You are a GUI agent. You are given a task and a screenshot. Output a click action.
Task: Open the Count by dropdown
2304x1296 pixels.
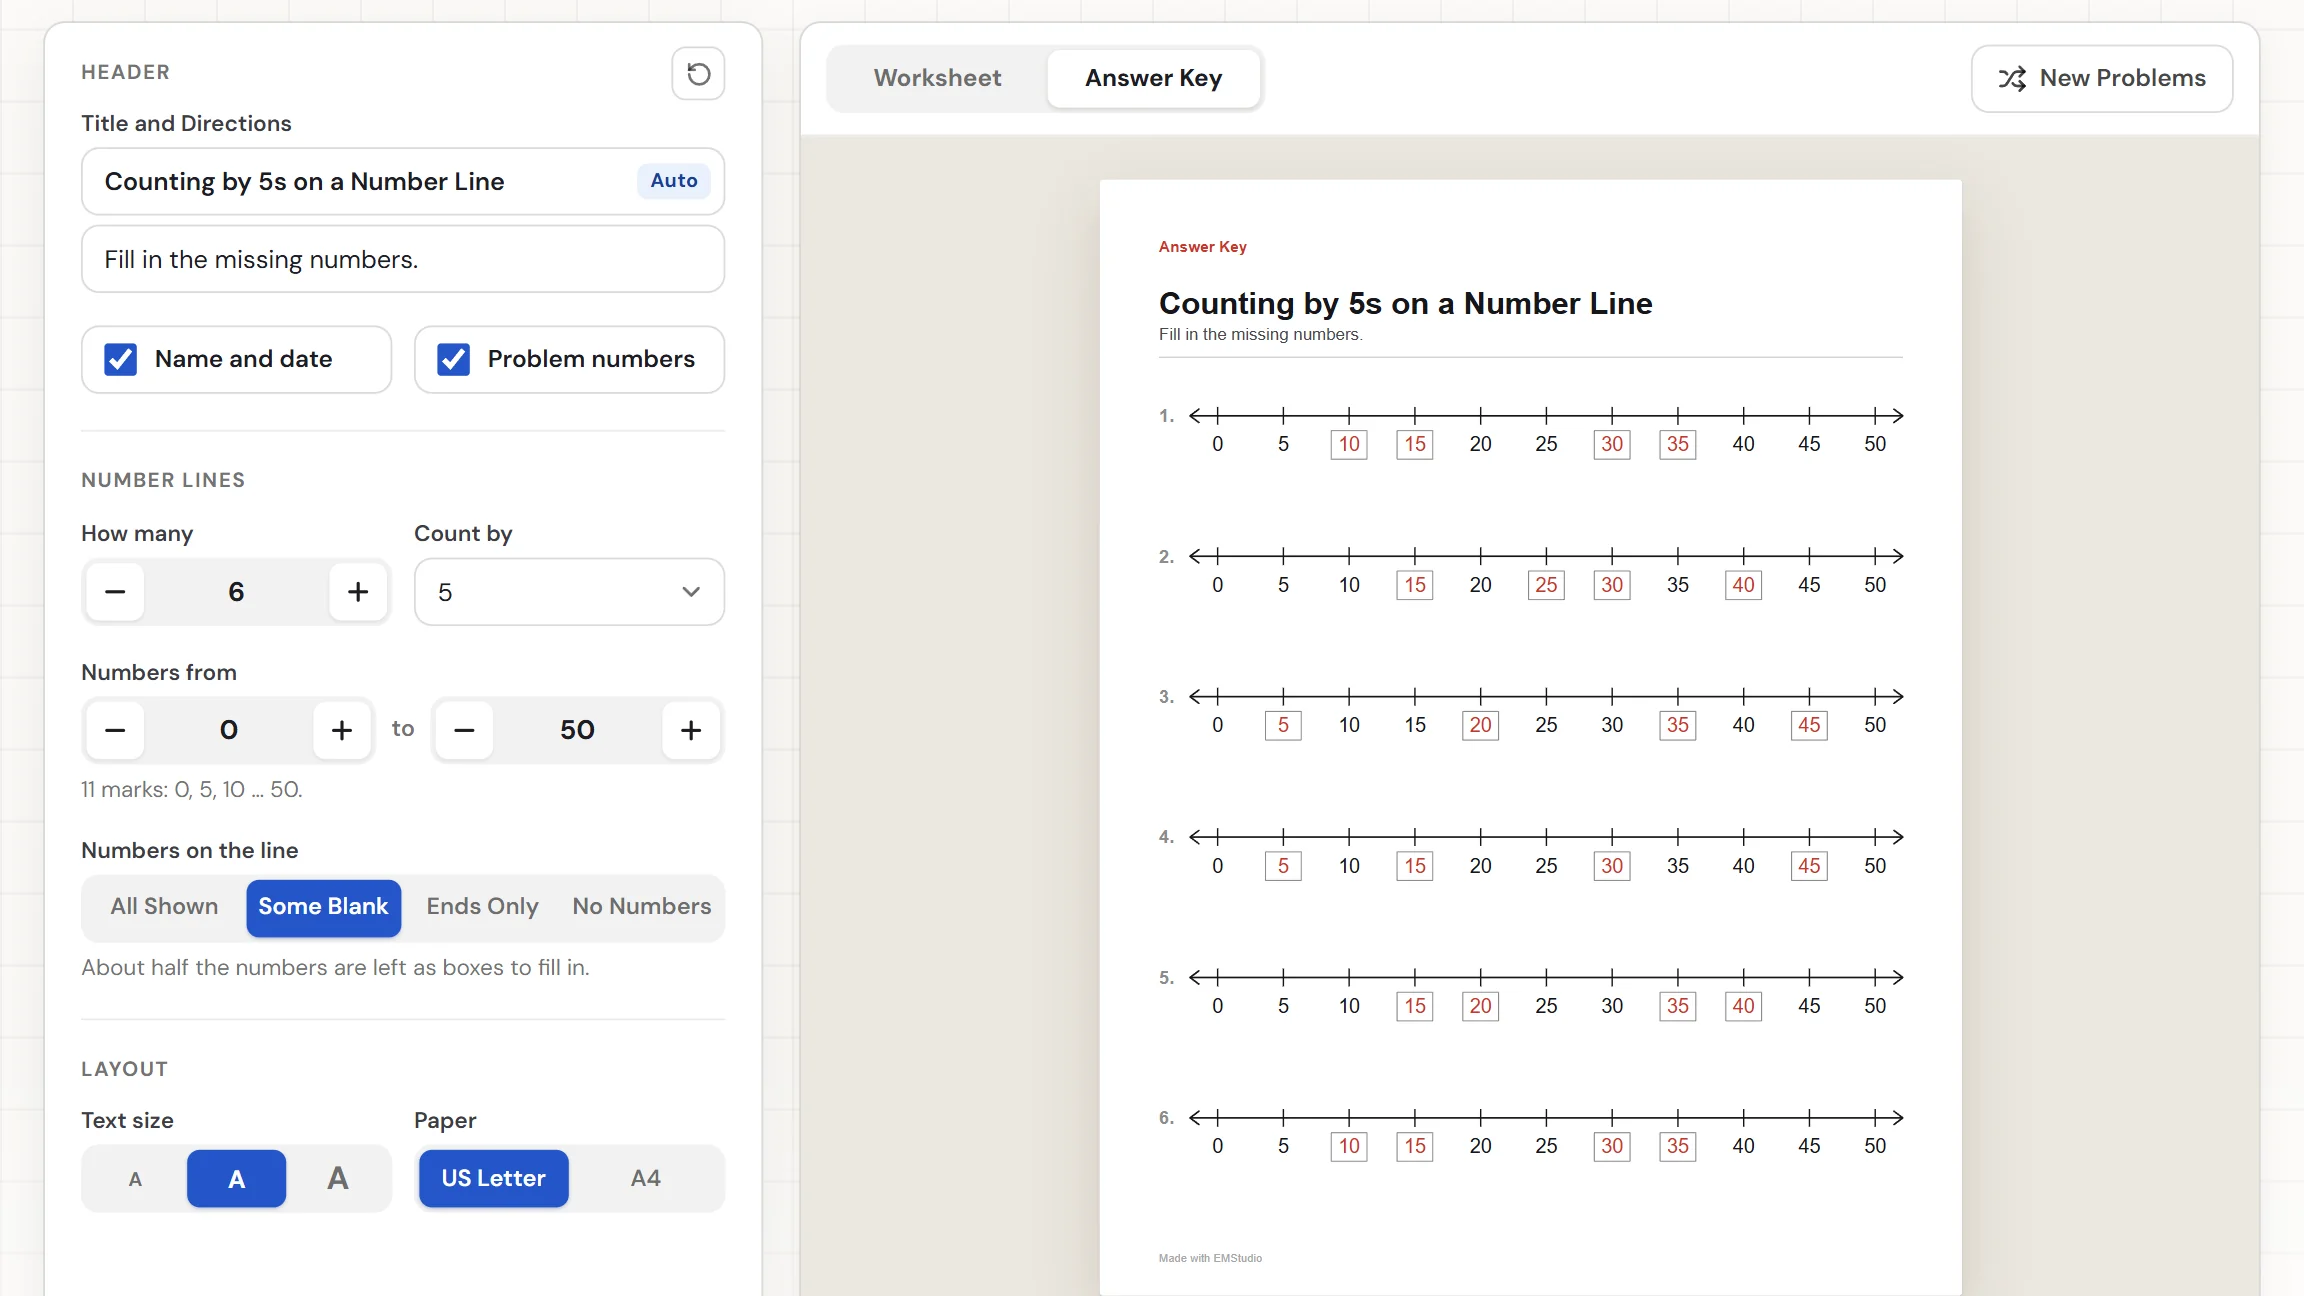[x=569, y=592]
